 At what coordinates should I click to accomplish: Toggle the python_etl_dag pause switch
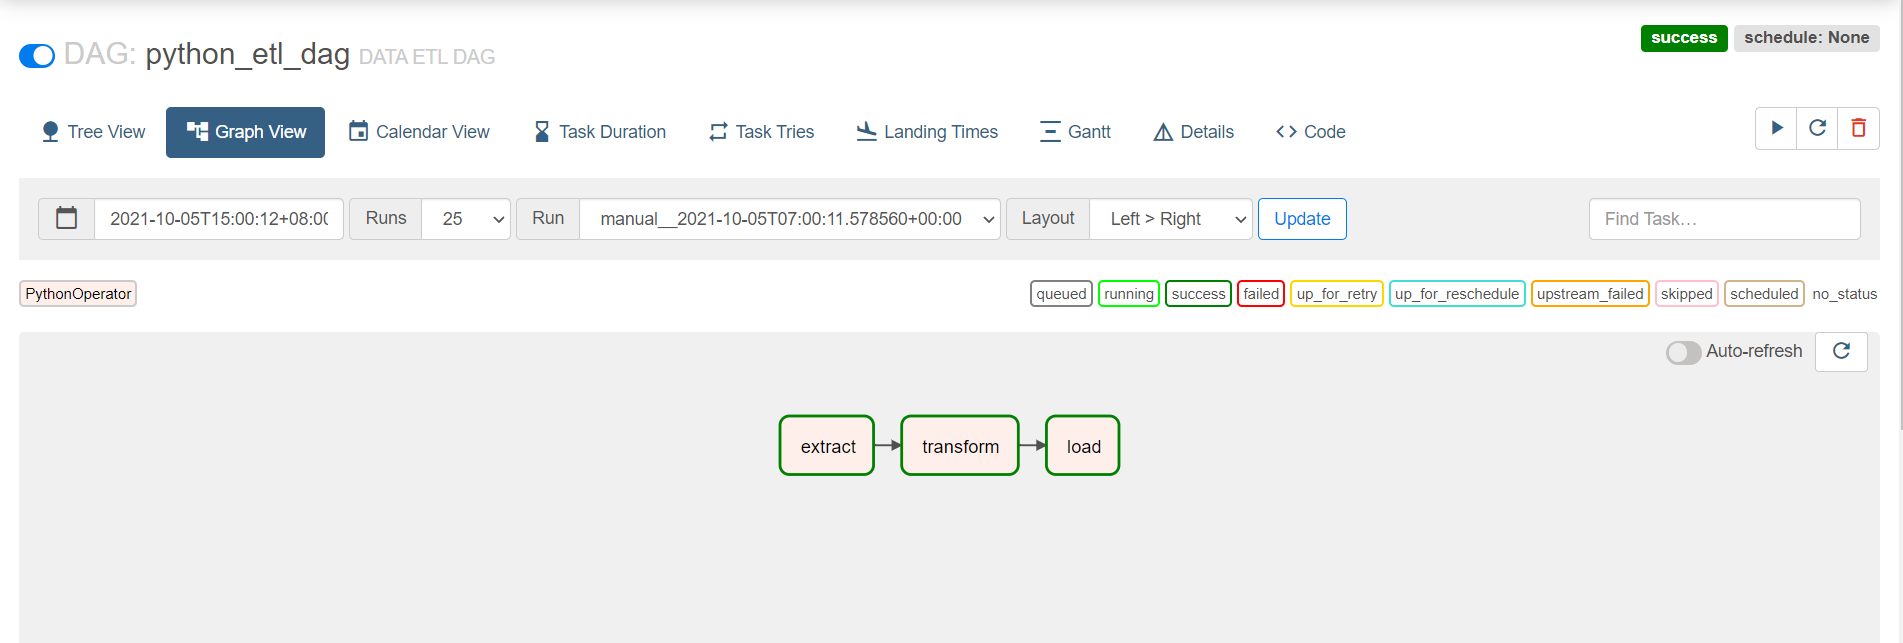click(37, 56)
